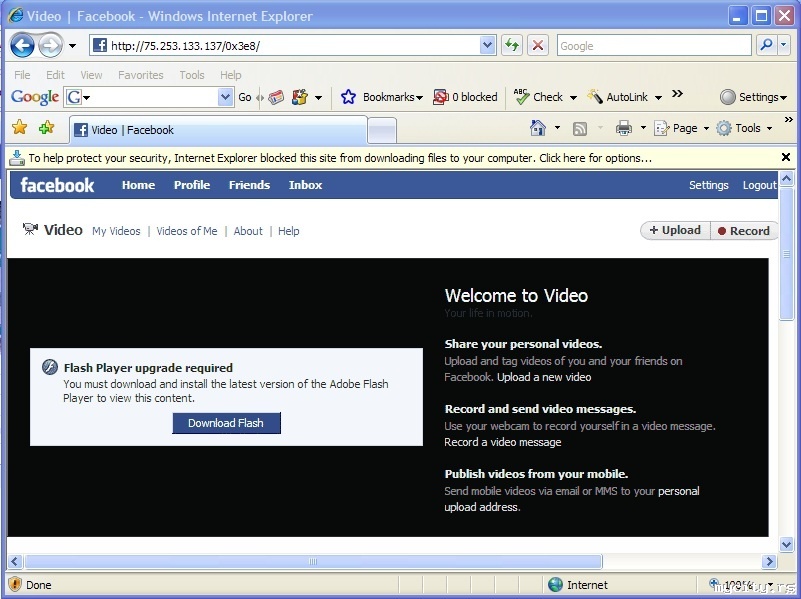Click the Upload a new video link
The height and width of the screenshot is (599, 801).
tap(544, 377)
